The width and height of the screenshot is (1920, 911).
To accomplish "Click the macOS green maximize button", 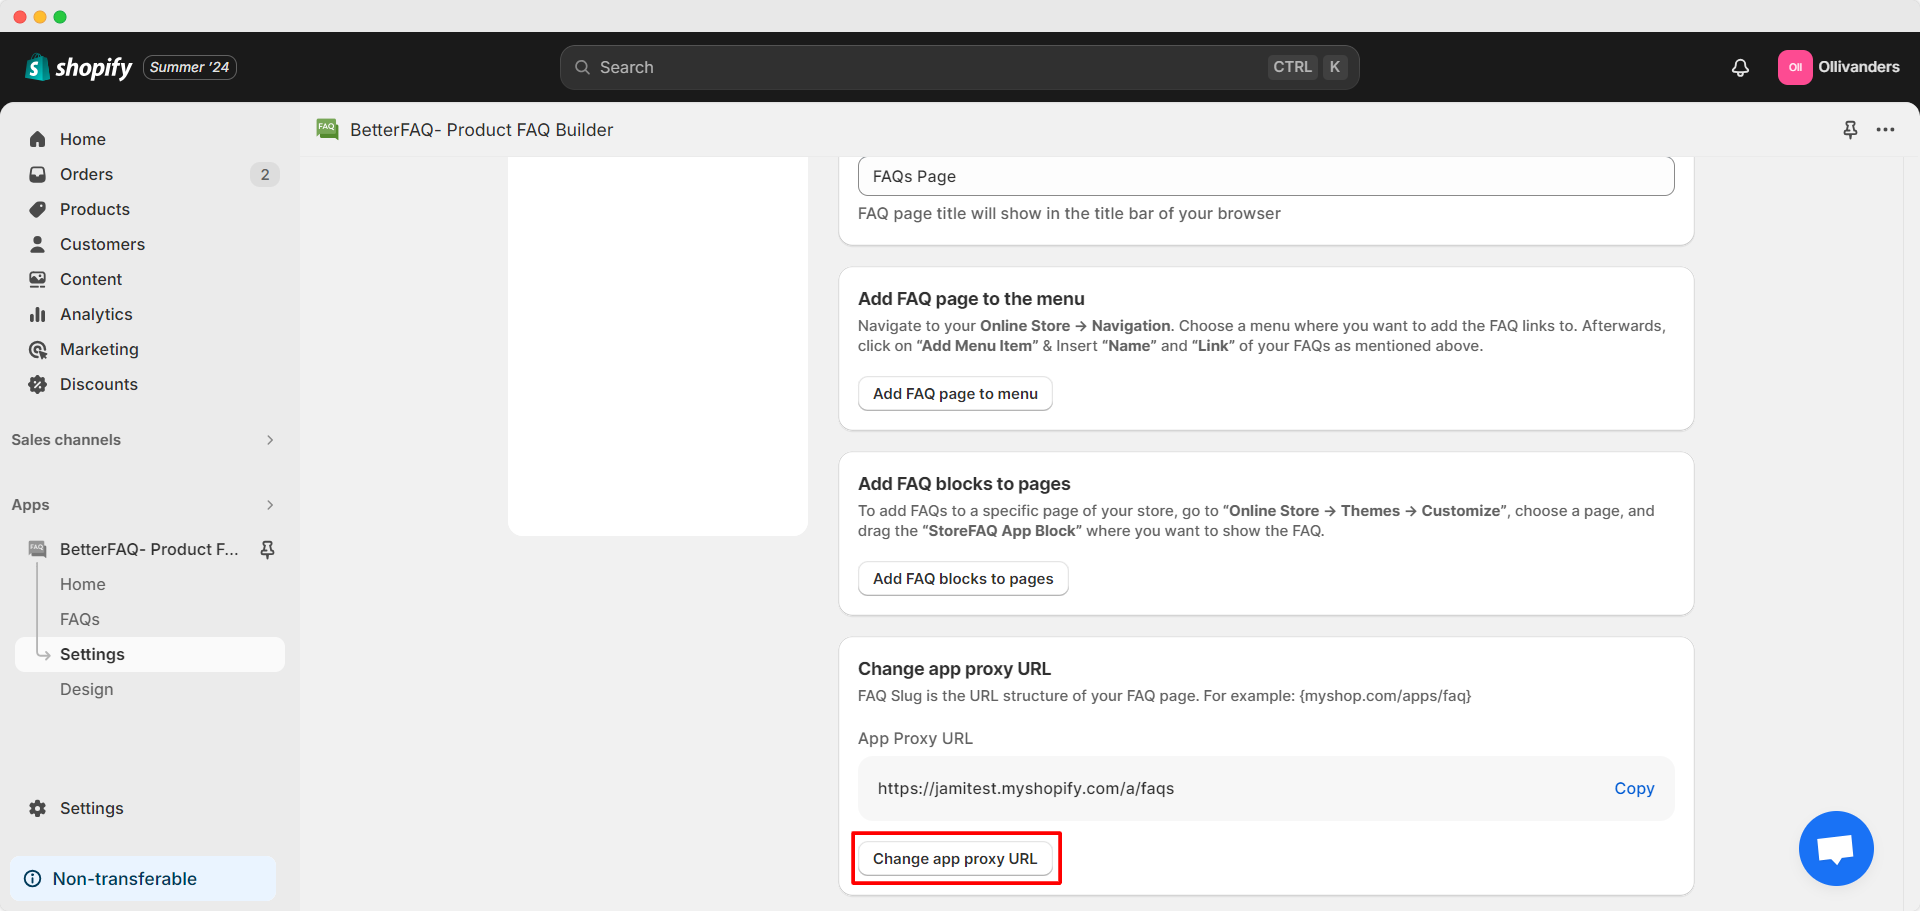I will (60, 17).
